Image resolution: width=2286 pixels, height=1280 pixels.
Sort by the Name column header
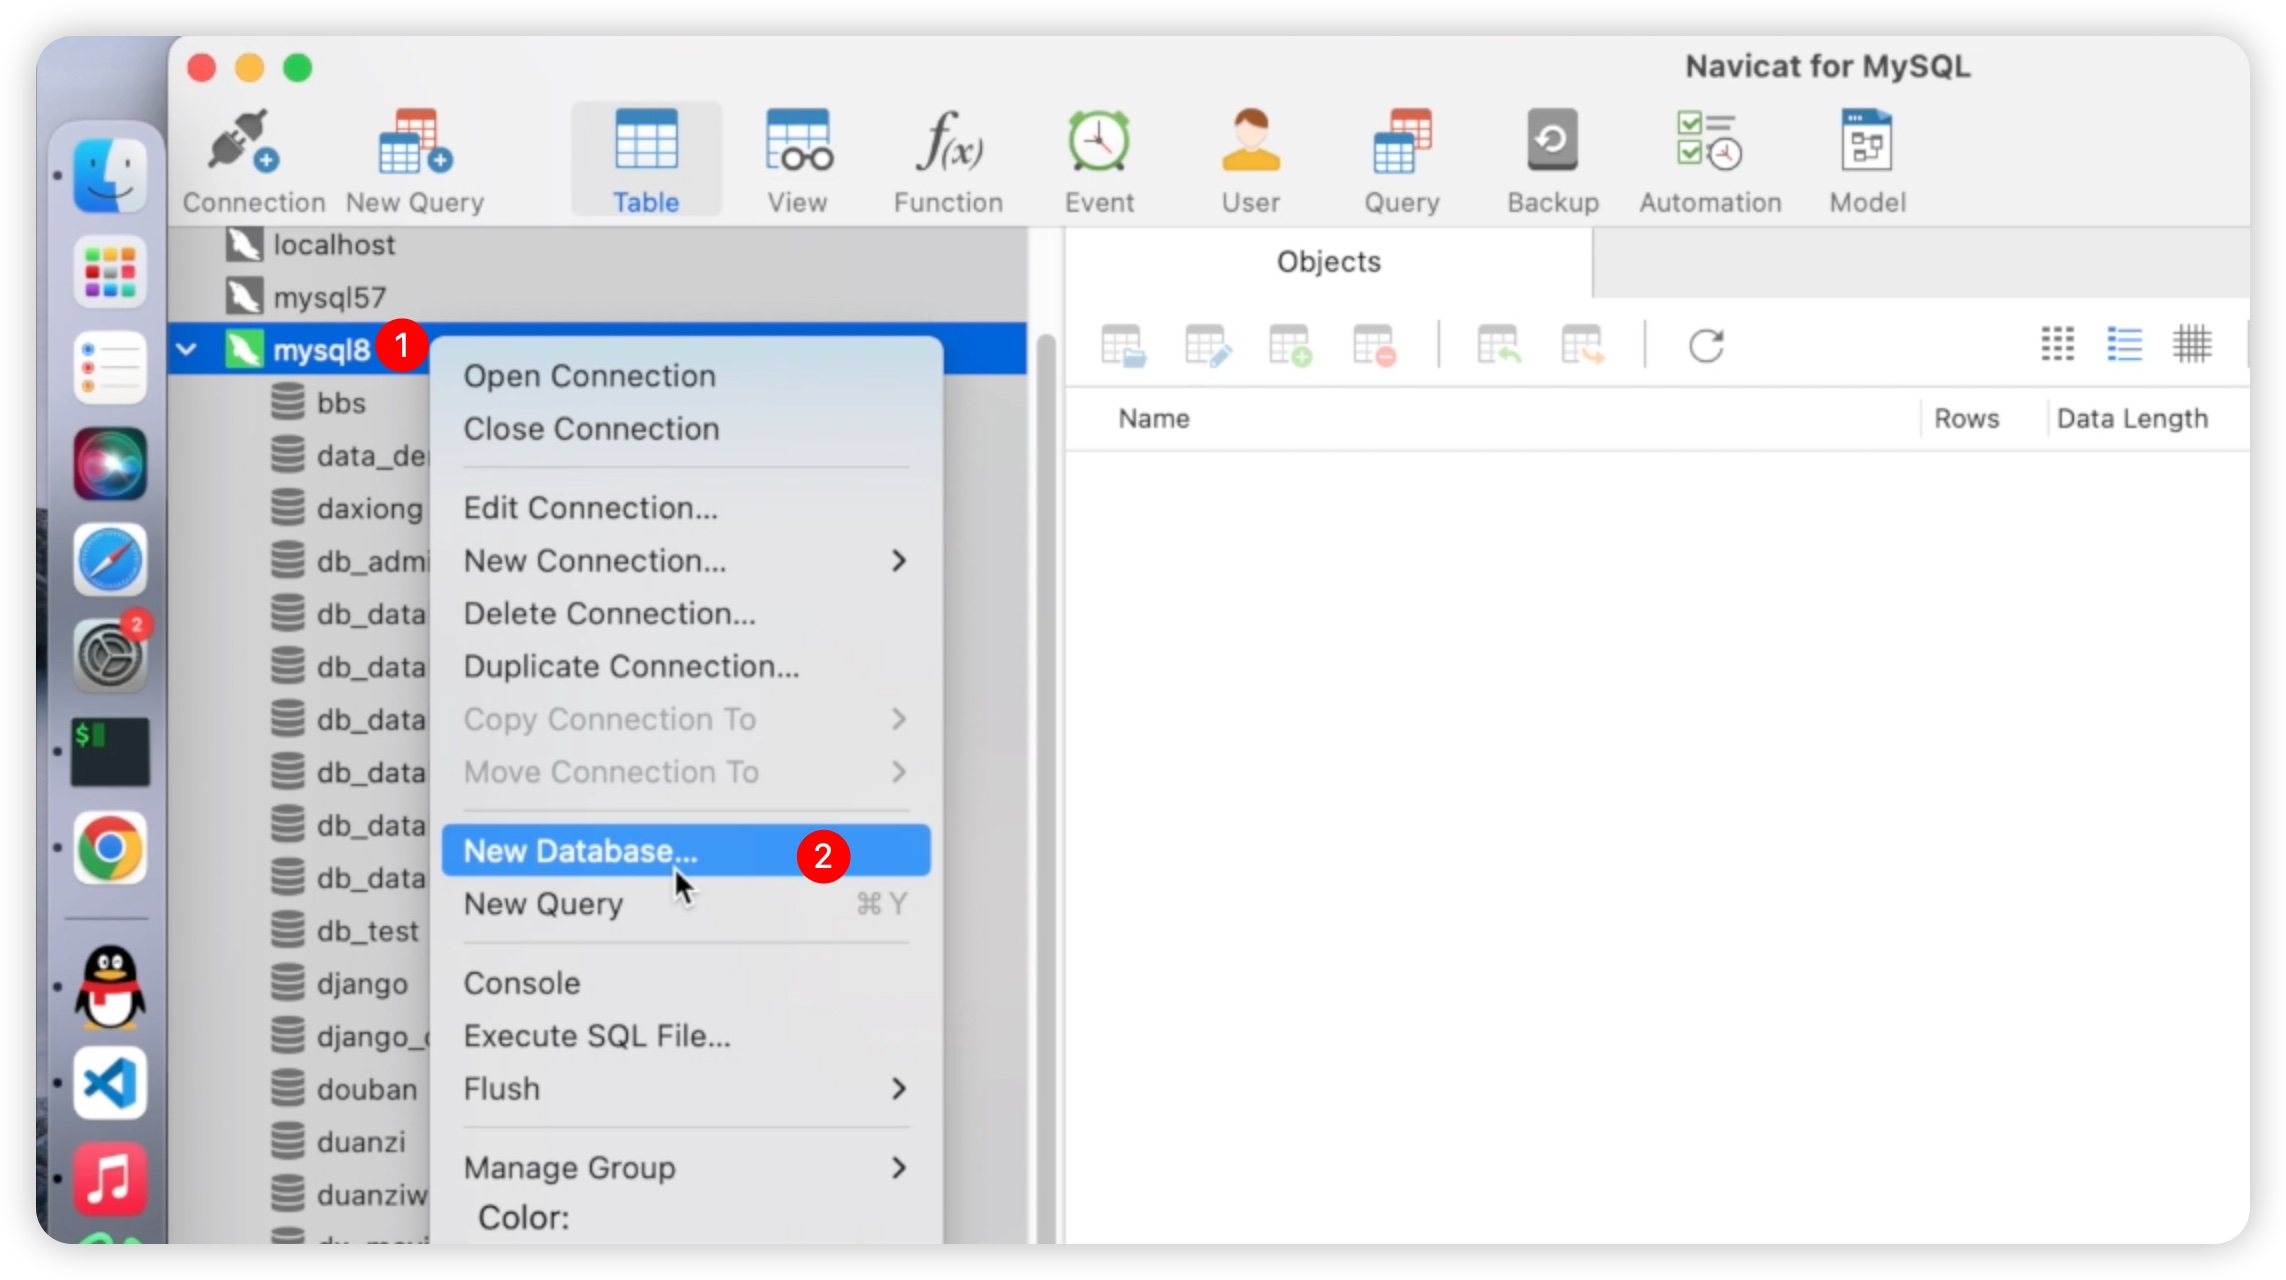1153,419
